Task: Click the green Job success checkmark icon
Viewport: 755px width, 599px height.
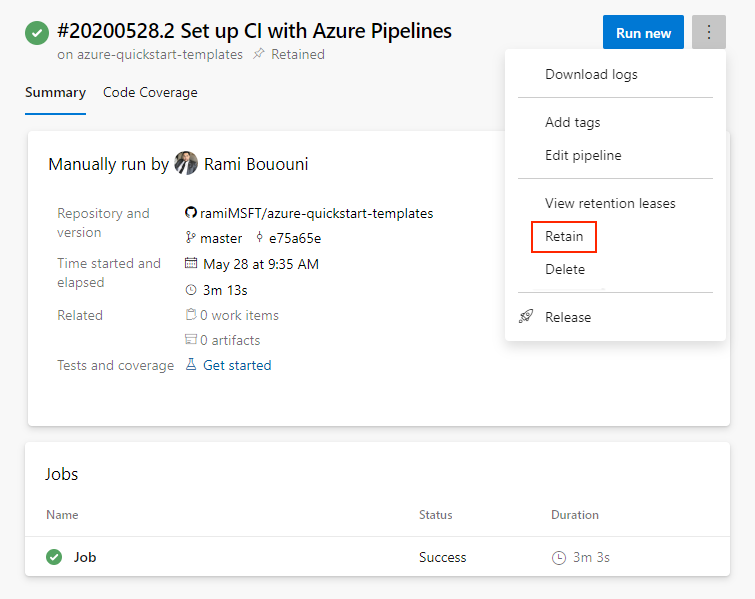Action: [54, 557]
